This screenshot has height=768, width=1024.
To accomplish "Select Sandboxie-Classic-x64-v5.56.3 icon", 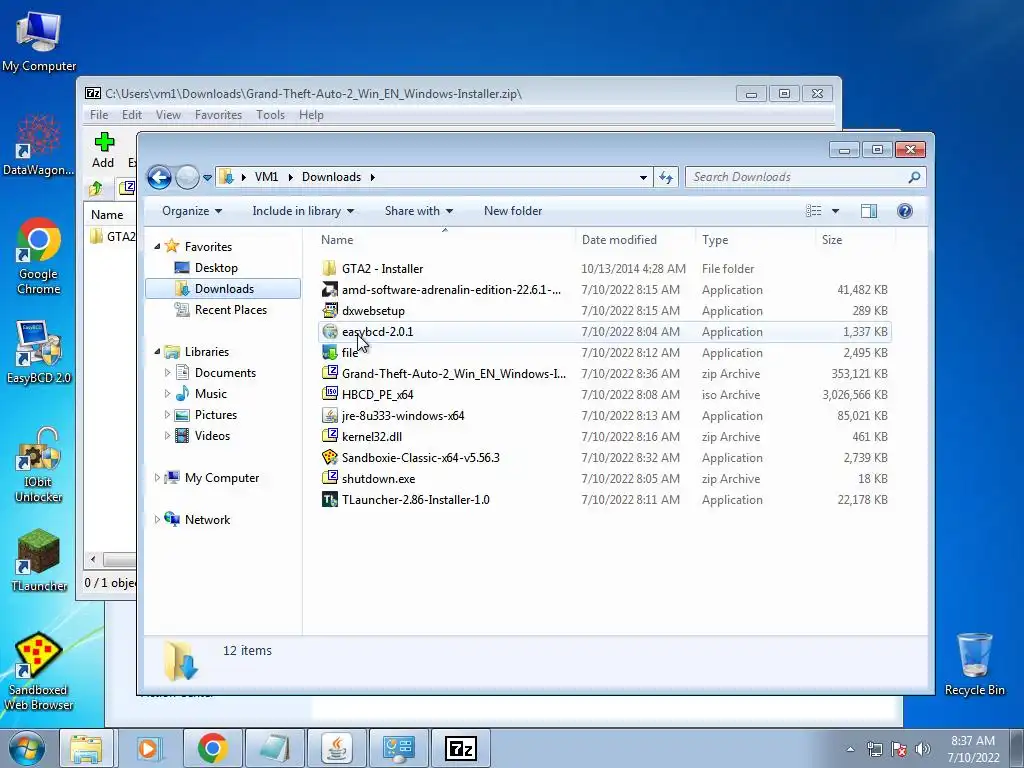I will pyautogui.click(x=330, y=458).
